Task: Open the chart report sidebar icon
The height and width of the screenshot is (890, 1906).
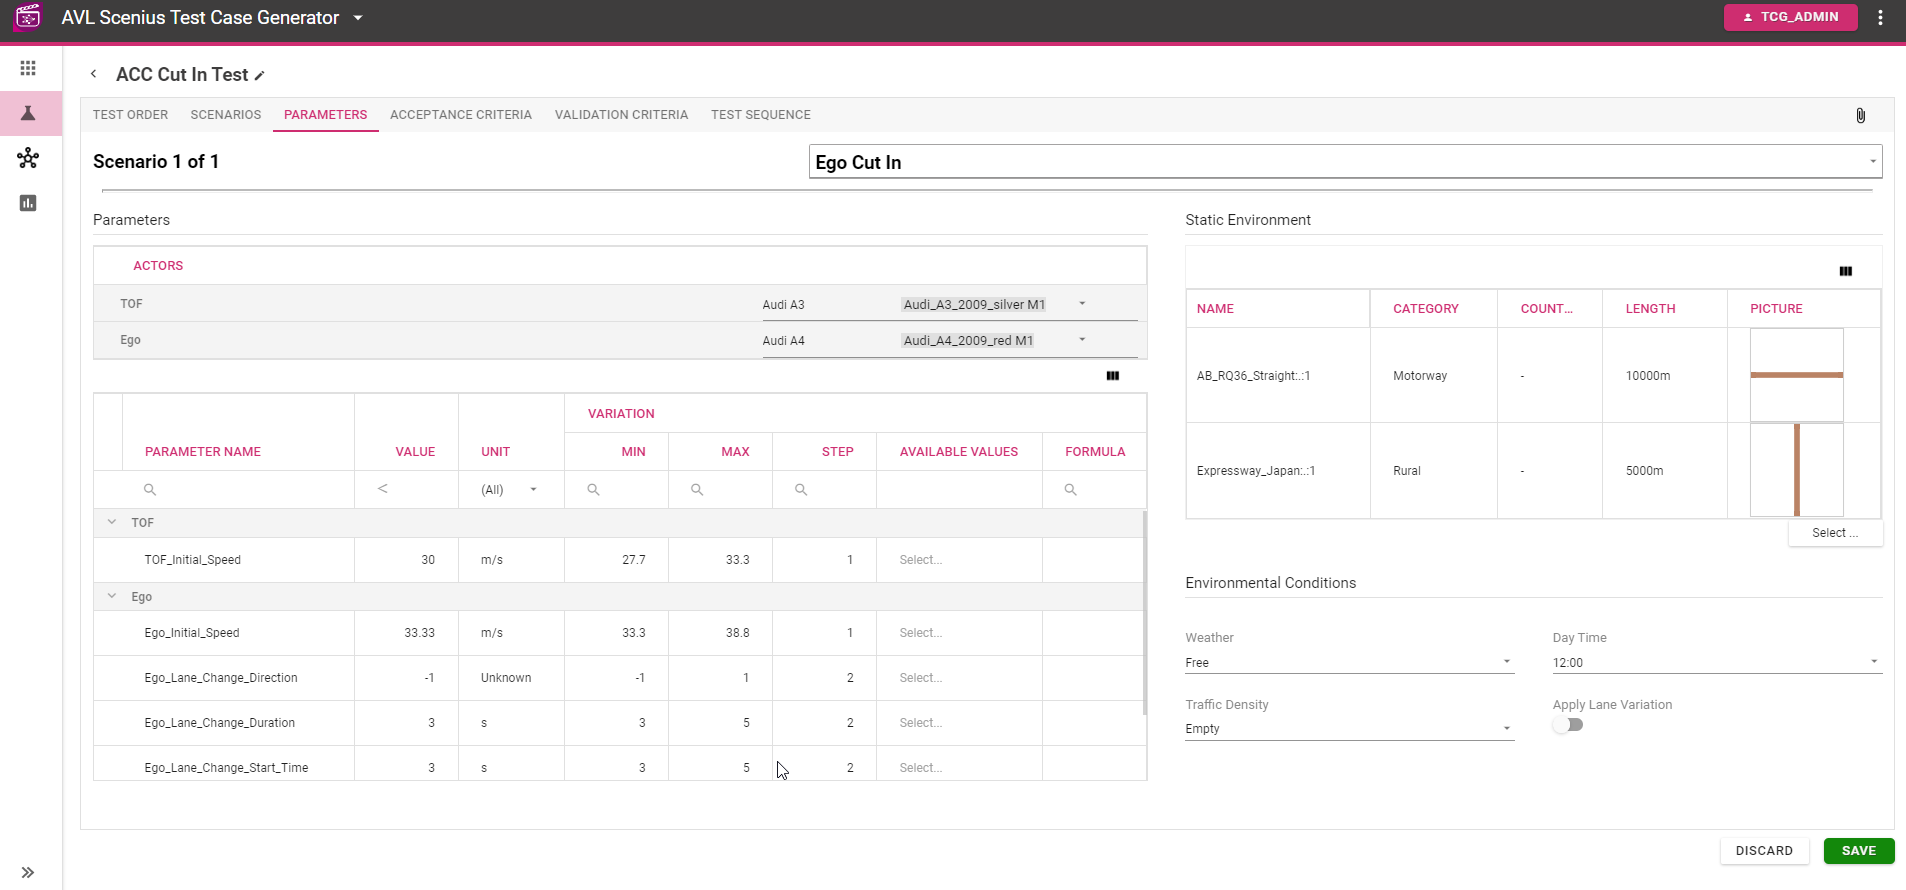Action: (28, 203)
